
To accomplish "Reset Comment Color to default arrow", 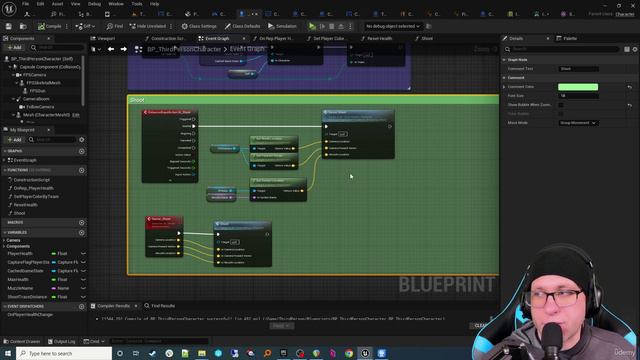I will point(629,87).
